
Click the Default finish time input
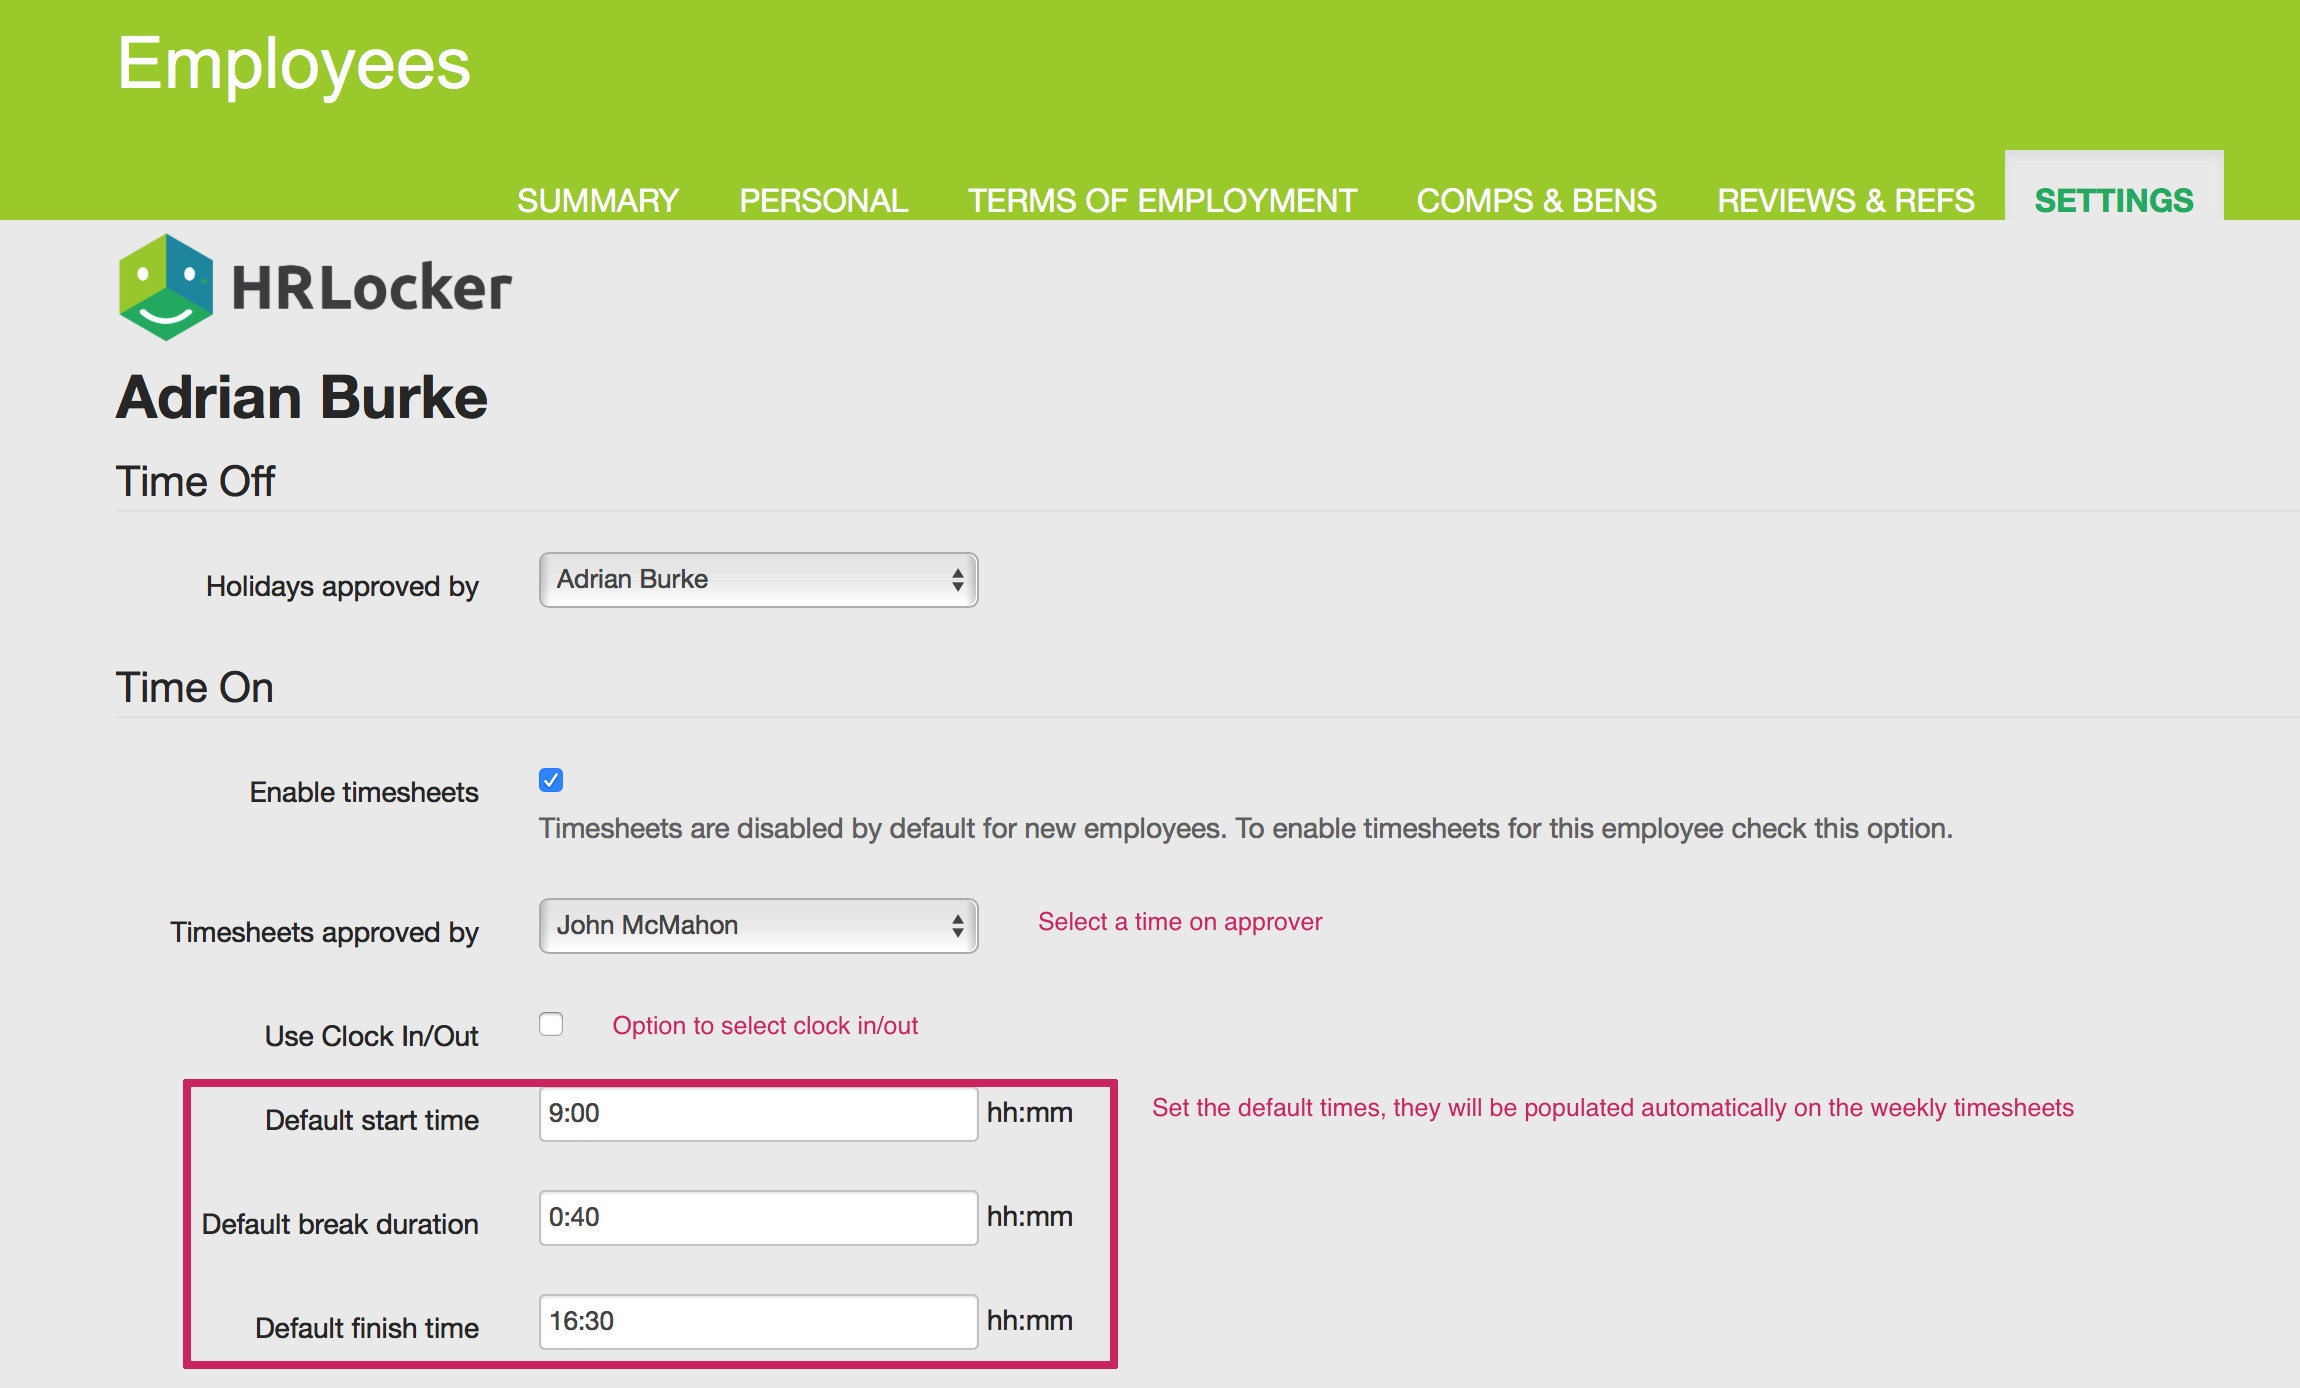[757, 1322]
